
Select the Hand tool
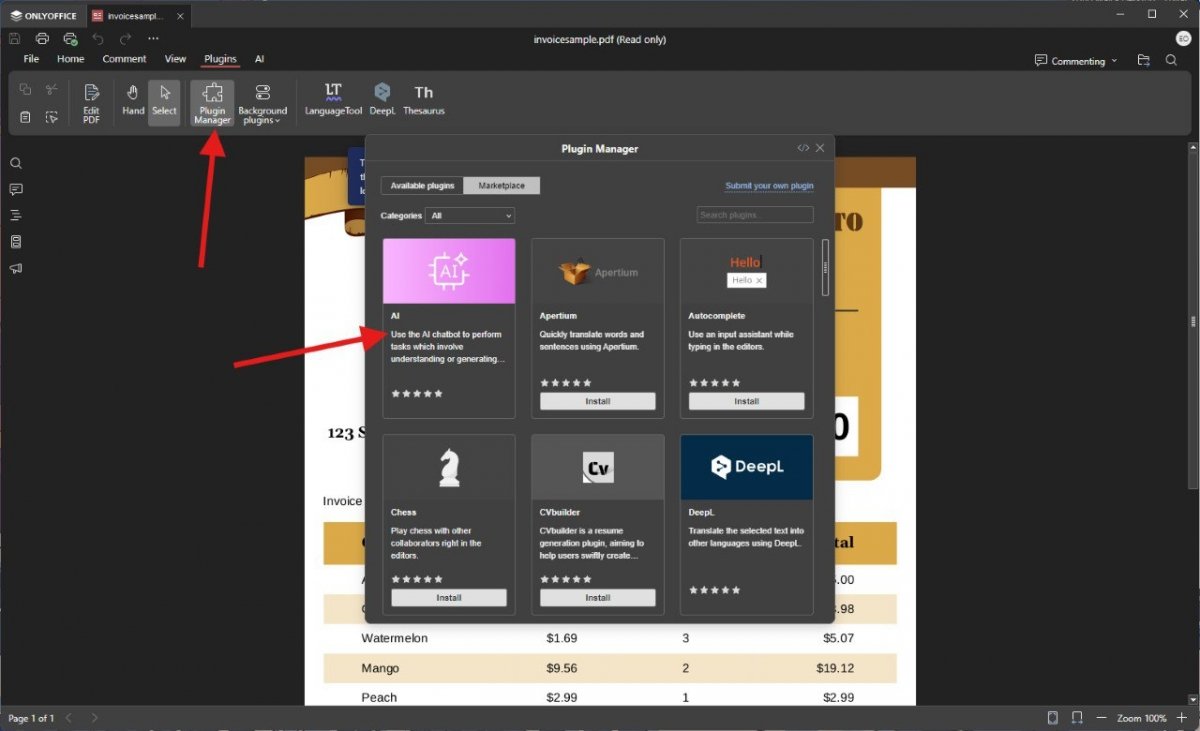point(133,100)
